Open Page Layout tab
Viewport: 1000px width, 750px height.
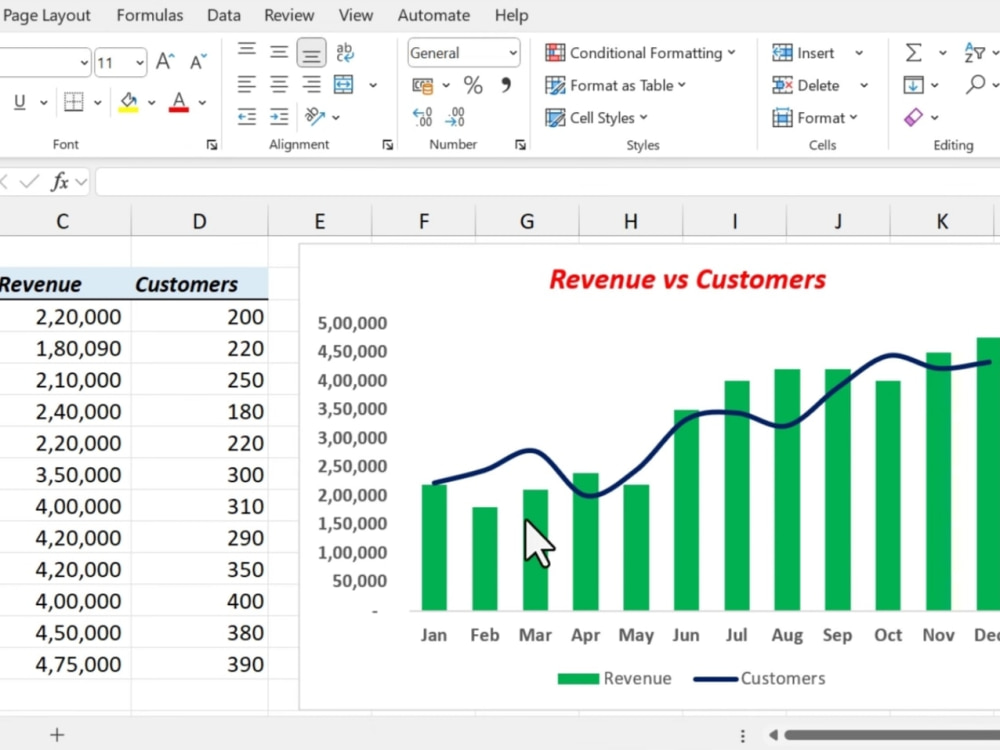pos(47,15)
